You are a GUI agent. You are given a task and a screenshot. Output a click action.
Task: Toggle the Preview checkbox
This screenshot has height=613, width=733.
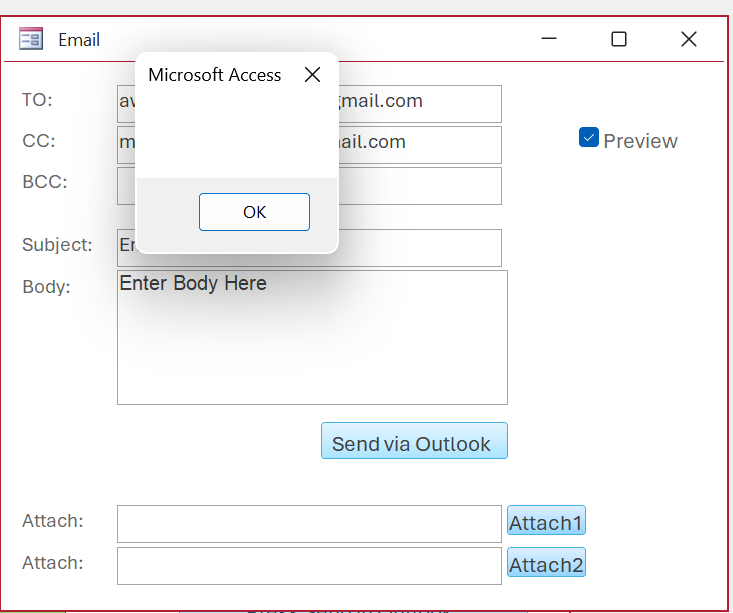589,138
